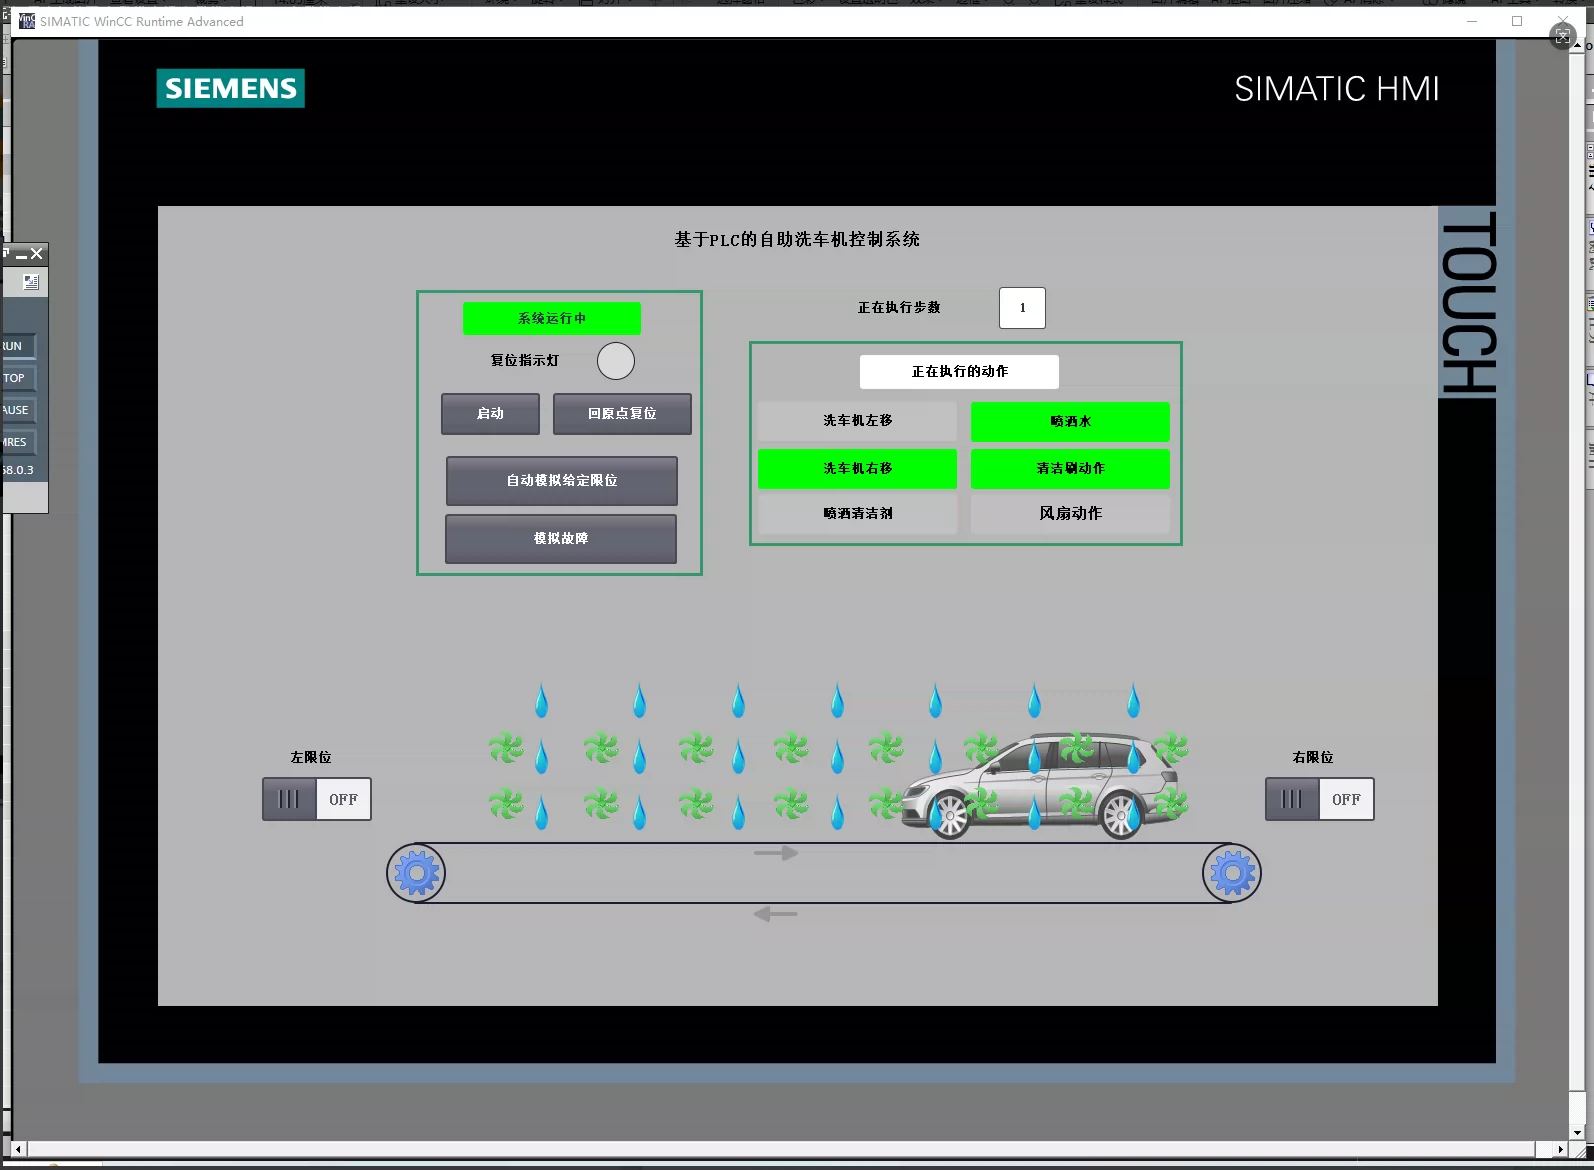Click horizontal scrollbar left arrow

coord(19,1149)
